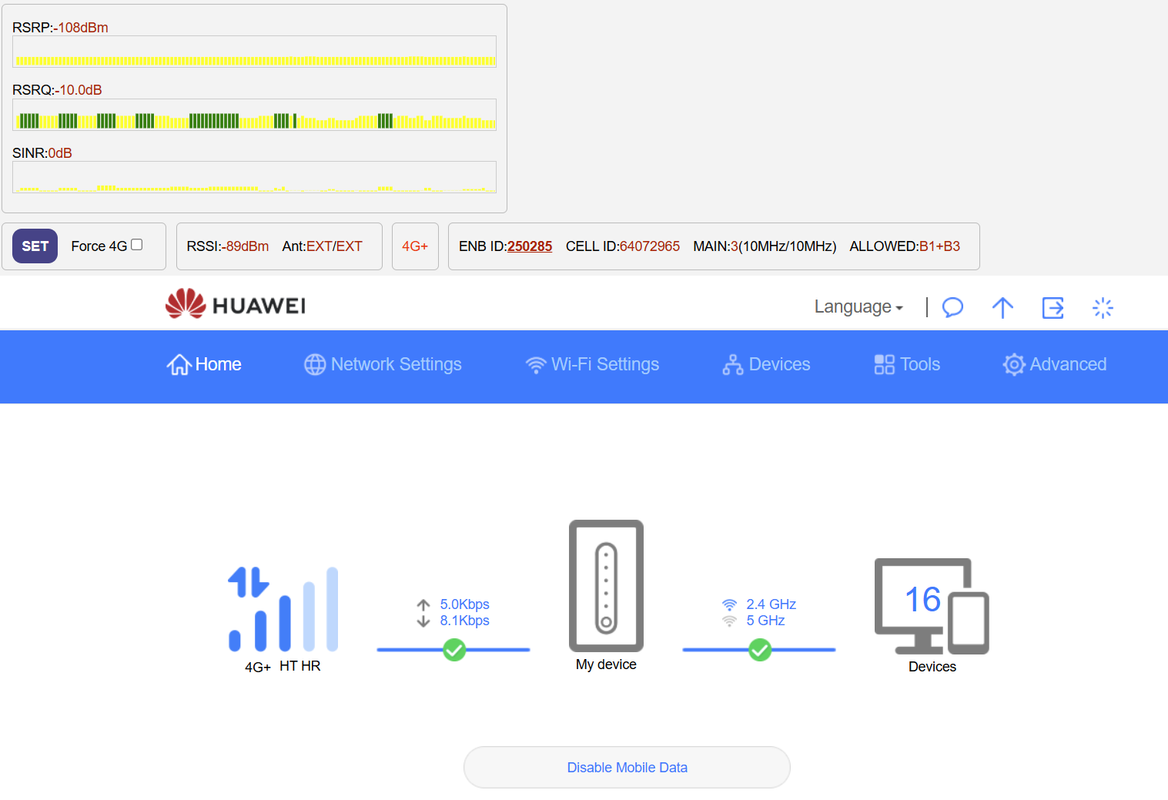This screenshot has height=800, width=1168.
Task: Click the CELL ID 64072965 value
Action: [649, 246]
